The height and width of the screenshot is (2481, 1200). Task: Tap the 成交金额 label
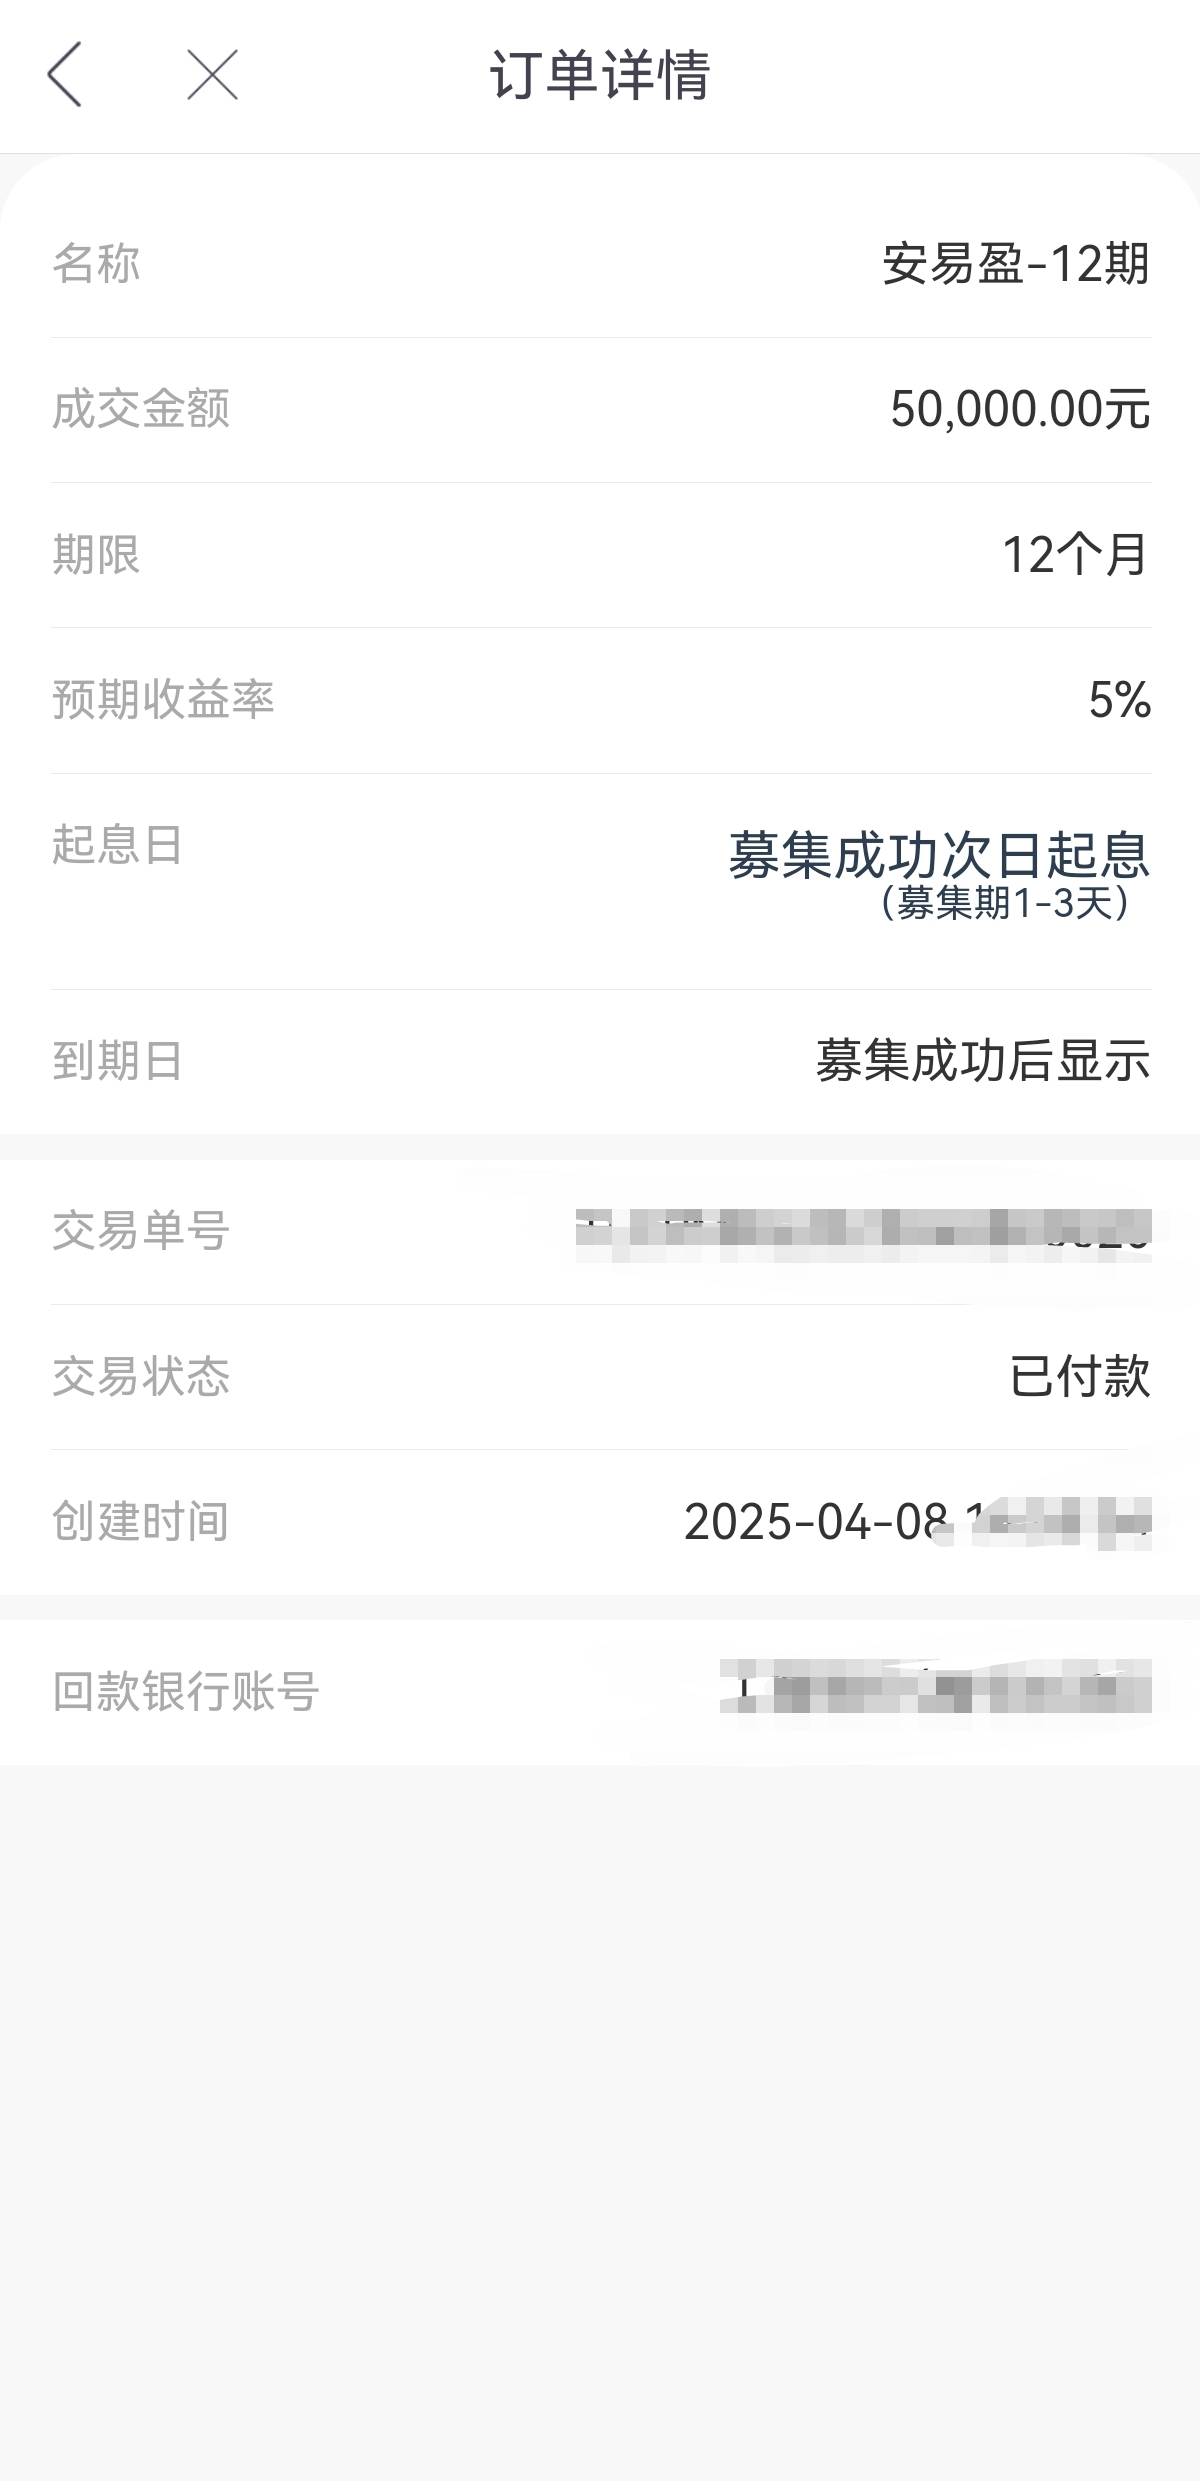(141, 409)
